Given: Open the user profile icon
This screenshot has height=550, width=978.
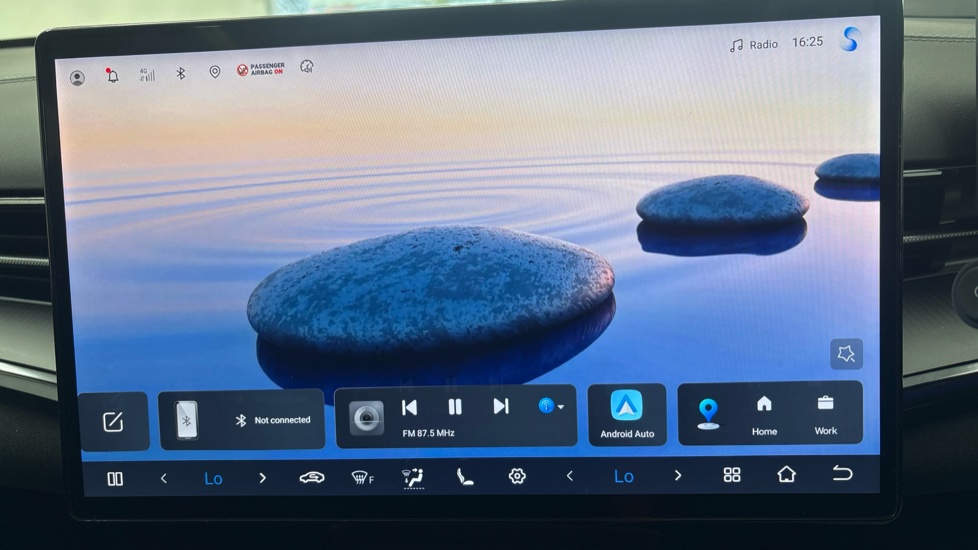Looking at the screenshot, I should 77,78.
